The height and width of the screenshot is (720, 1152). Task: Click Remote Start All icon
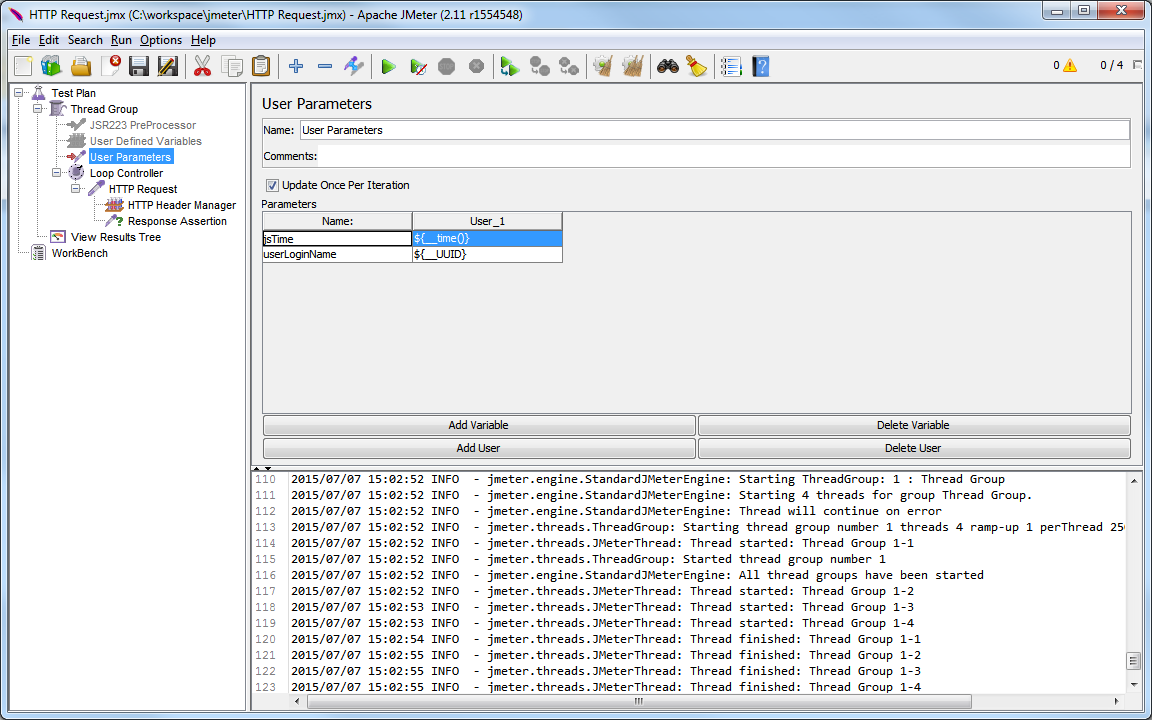[x=510, y=66]
